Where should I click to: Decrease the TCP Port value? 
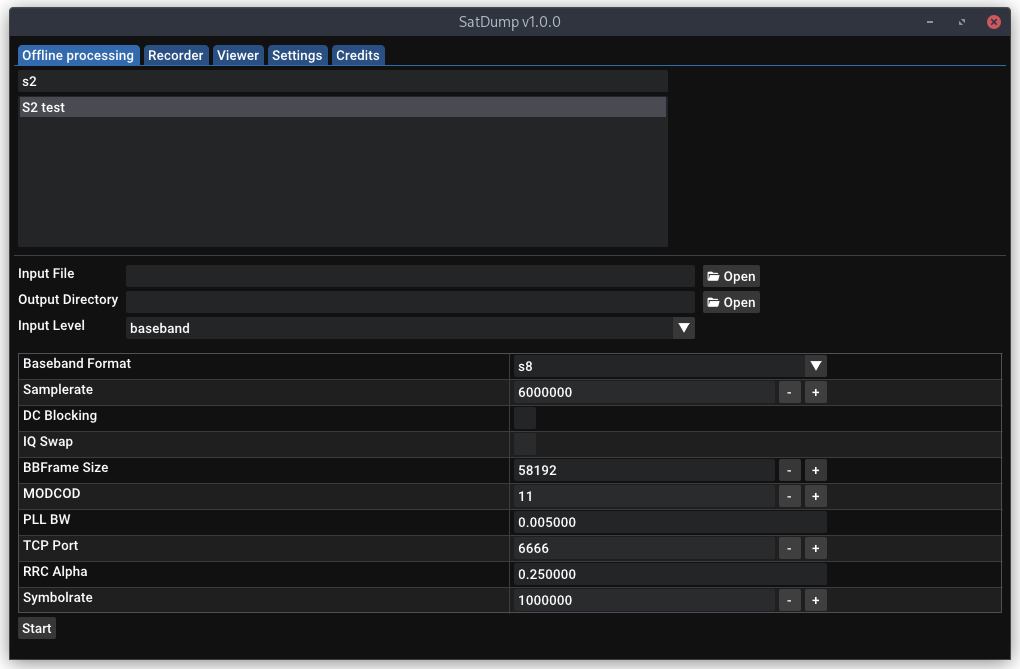click(x=789, y=549)
